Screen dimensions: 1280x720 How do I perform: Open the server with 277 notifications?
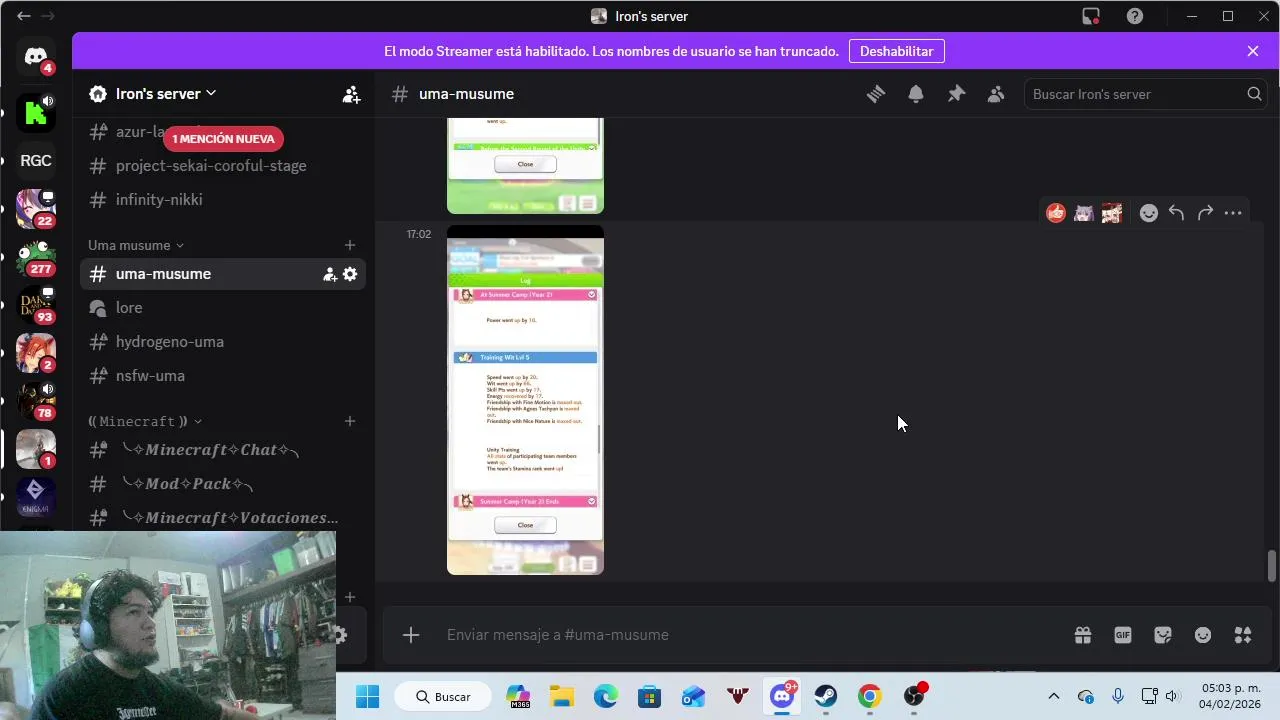tap(36, 257)
